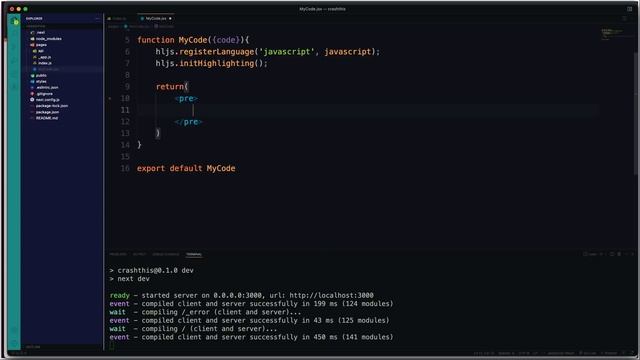Click the macOS green zoom window button
Screen dimensions: 640x360
pos(25,9)
